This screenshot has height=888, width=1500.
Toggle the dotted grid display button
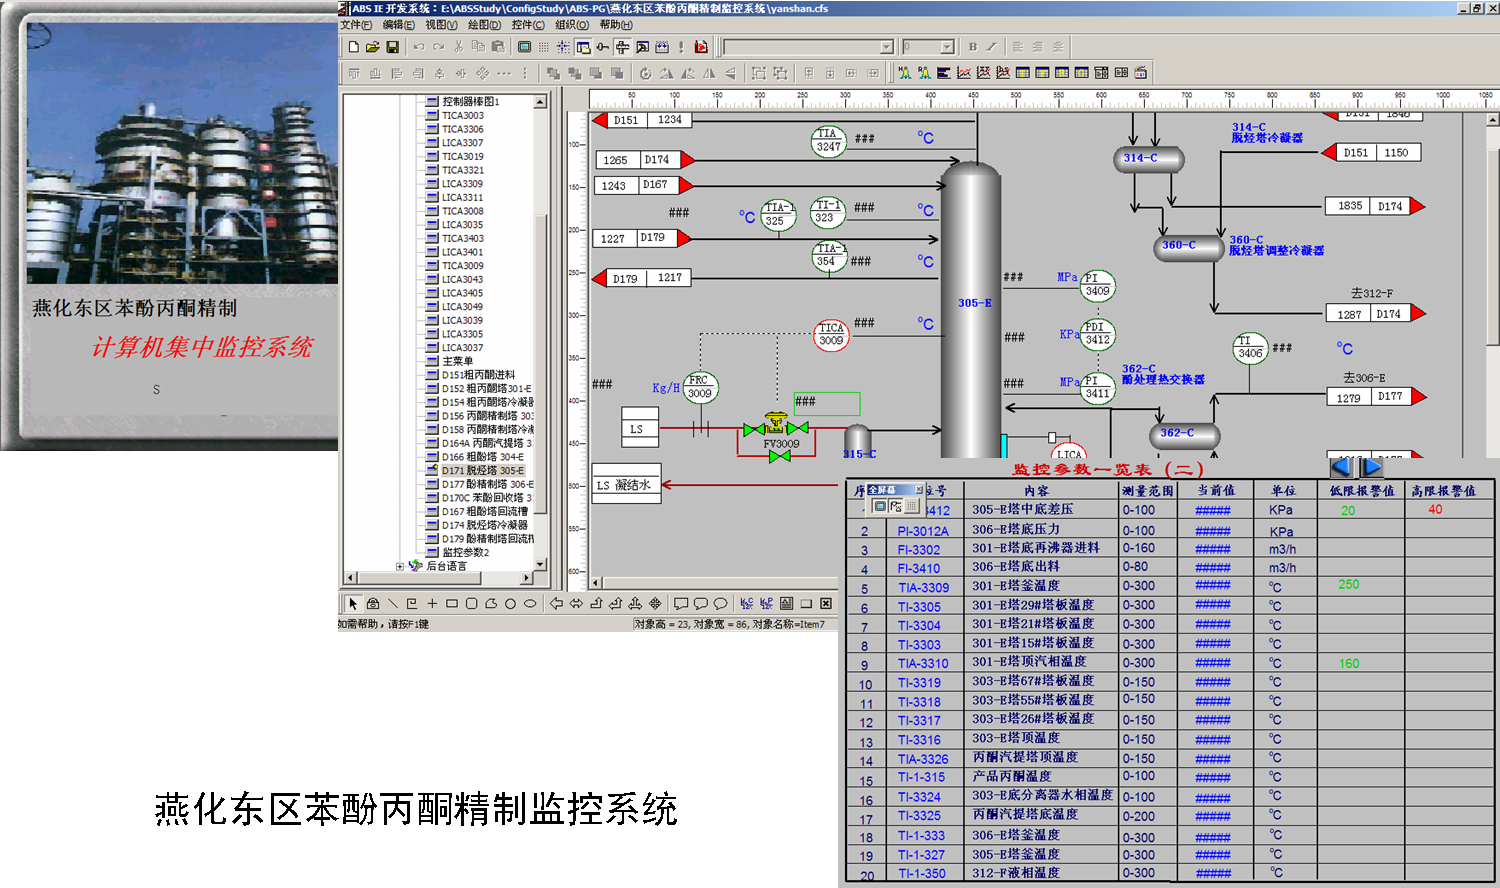[543, 47]
